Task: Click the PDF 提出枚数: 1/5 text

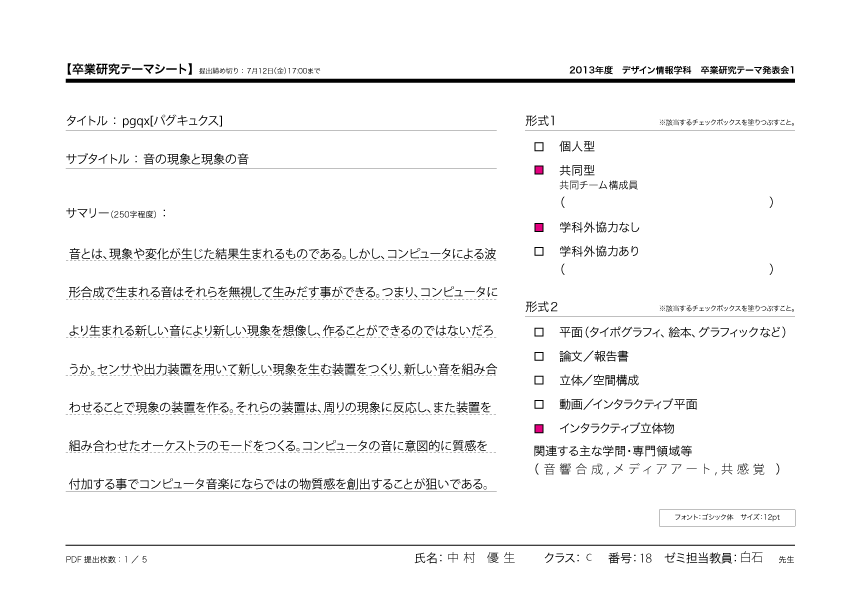Action: coord(106,559)
